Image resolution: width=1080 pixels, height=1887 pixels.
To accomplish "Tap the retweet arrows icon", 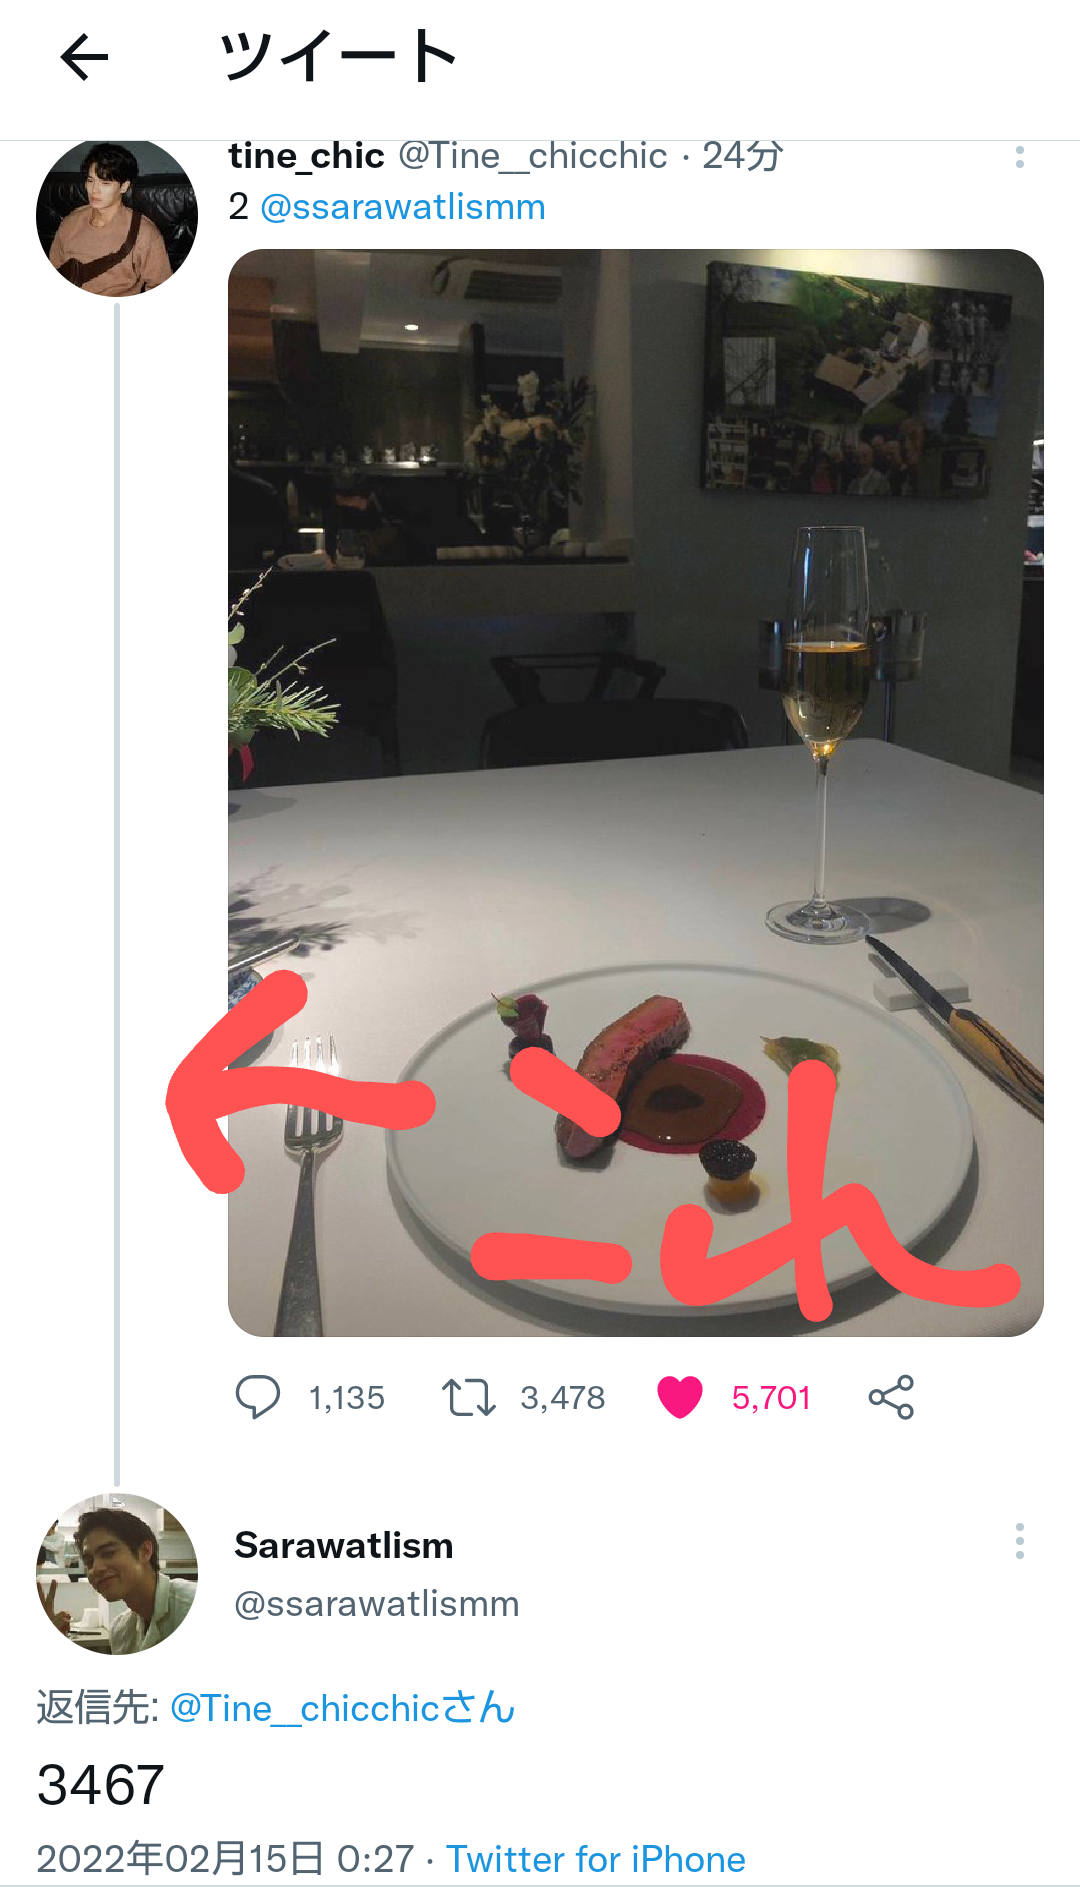I will pos(469,1397).
